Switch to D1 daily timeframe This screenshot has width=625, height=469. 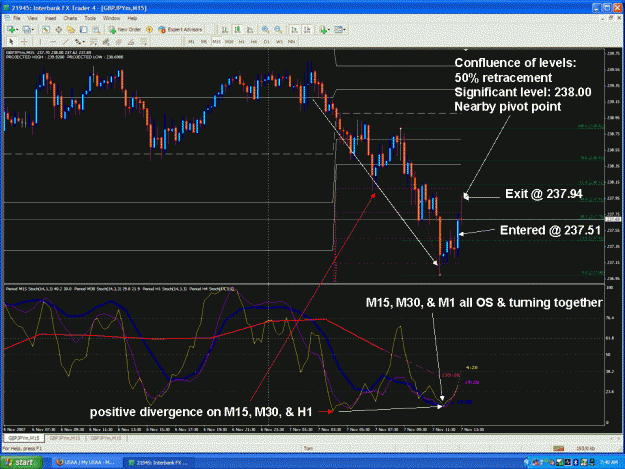pos(267,41)
